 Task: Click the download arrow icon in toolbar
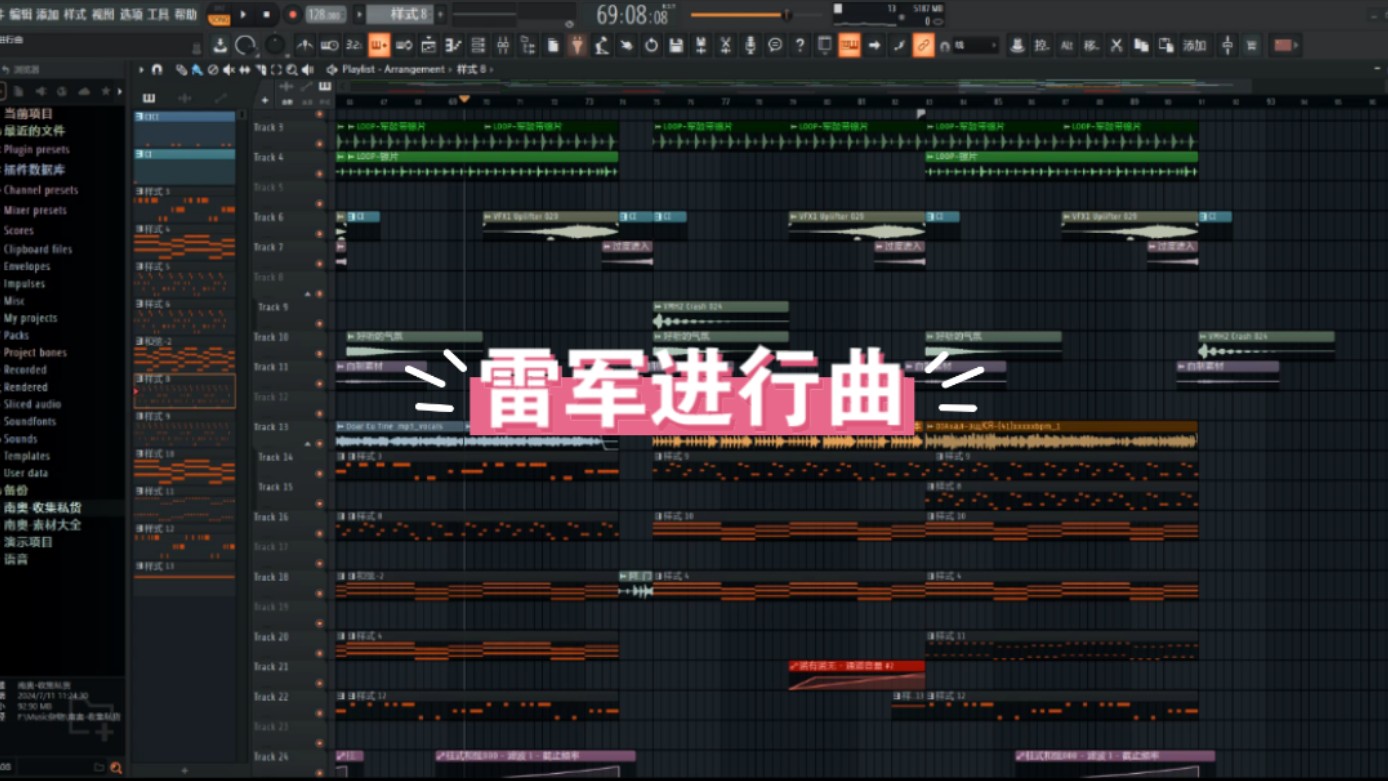(220, 45)
